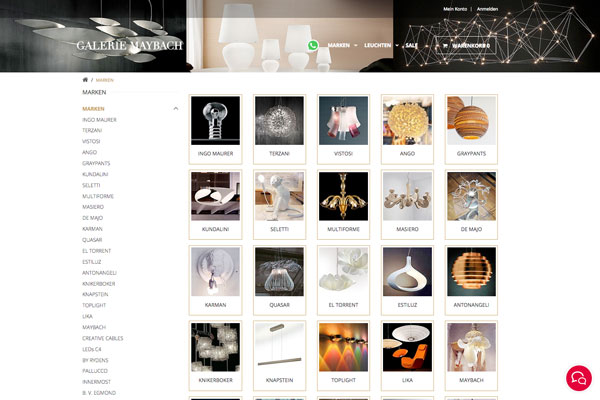Select Fallucco in sidebar list
The height and width of the screenshot is (400, 600).
pos(95,371)
